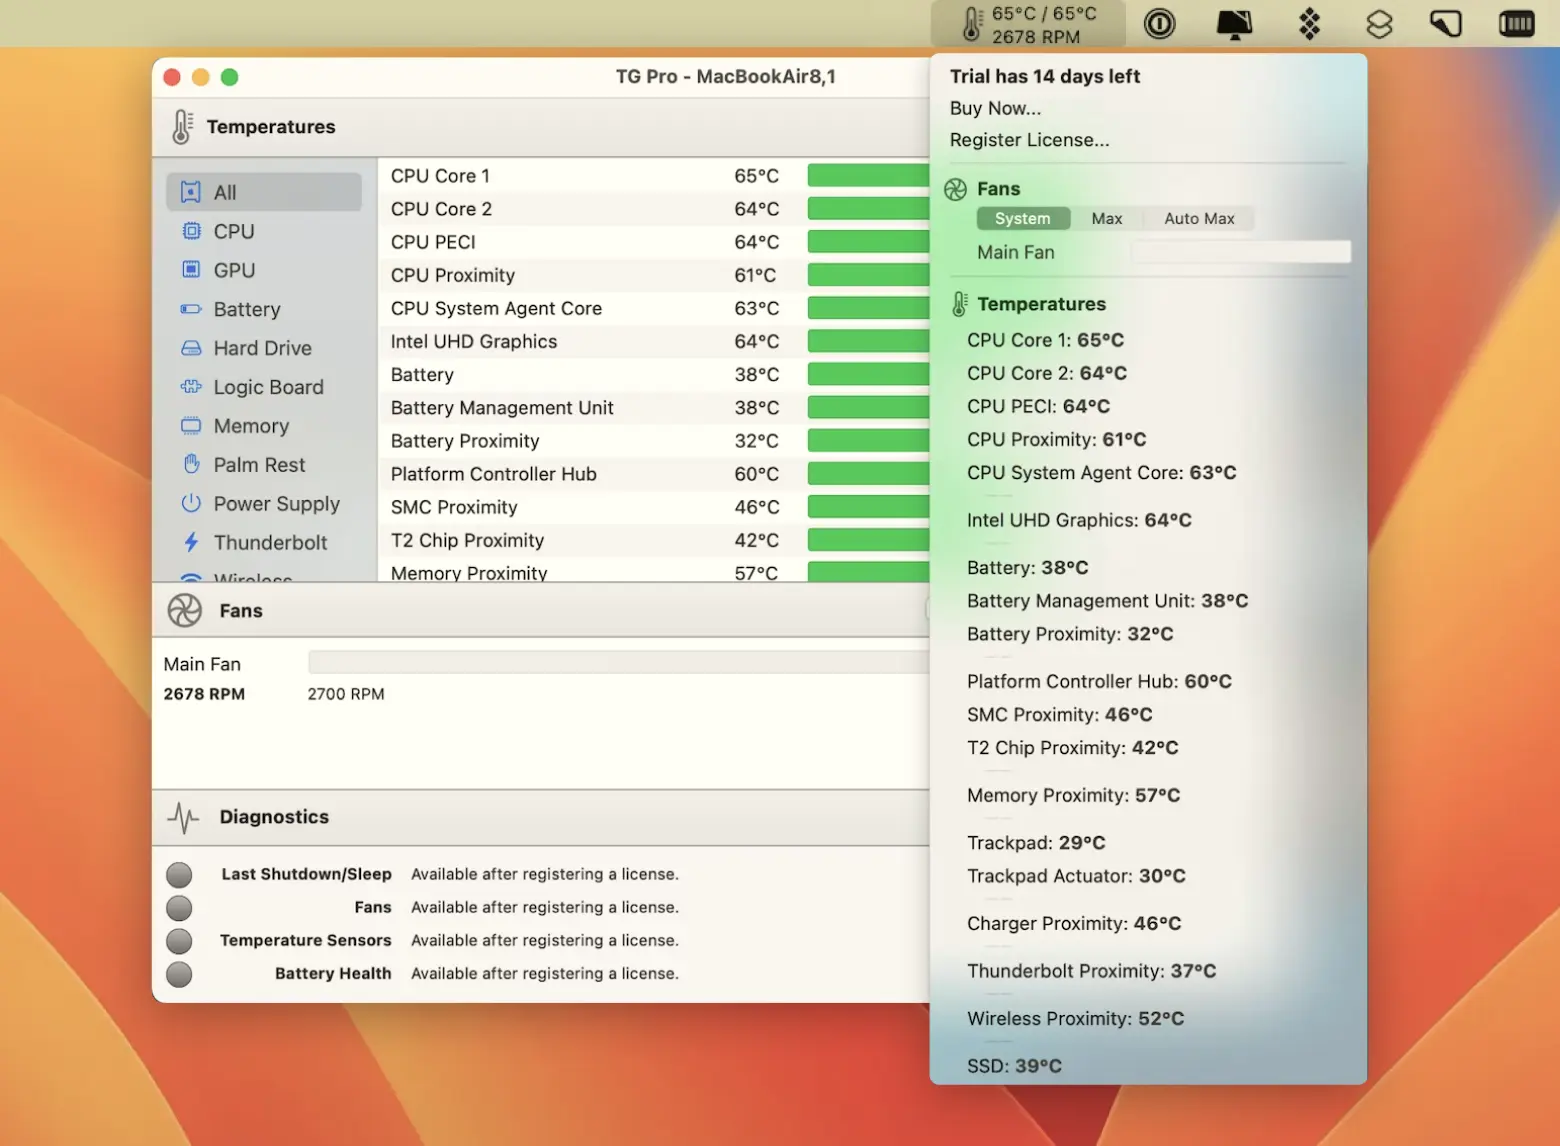This screenshot has width=1560, height=1146.
Task: Switch fan mode to Max
Action: (x=1106, y=219)
